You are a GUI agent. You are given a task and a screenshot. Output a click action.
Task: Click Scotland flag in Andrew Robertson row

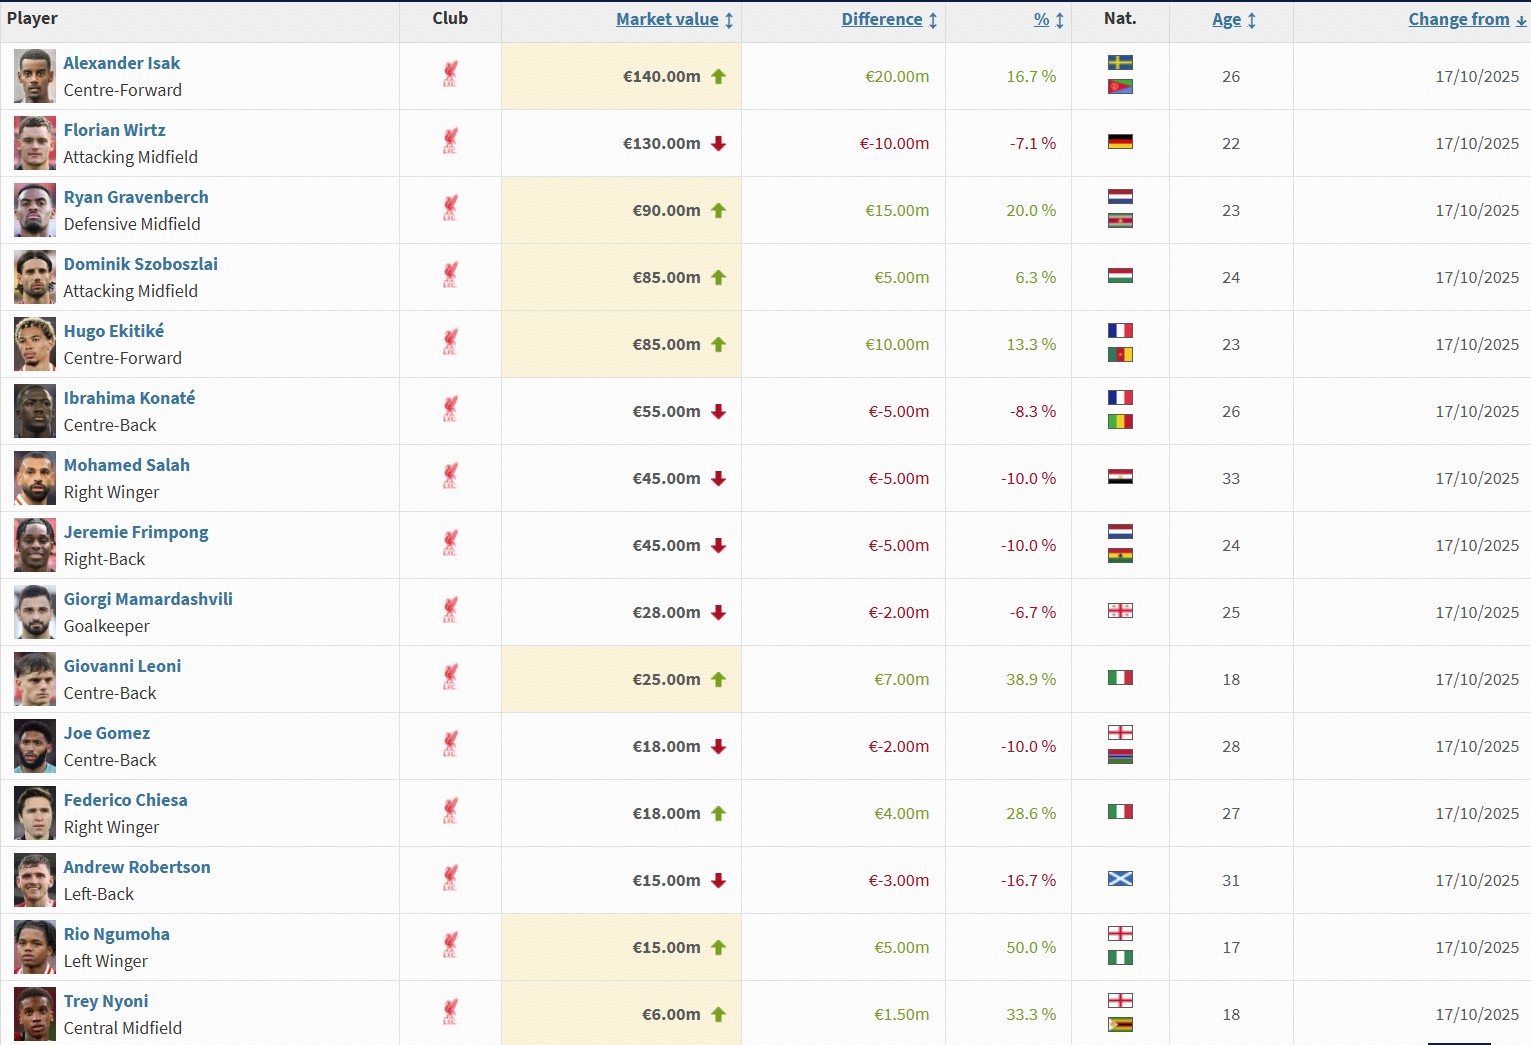coord(1120,879)
